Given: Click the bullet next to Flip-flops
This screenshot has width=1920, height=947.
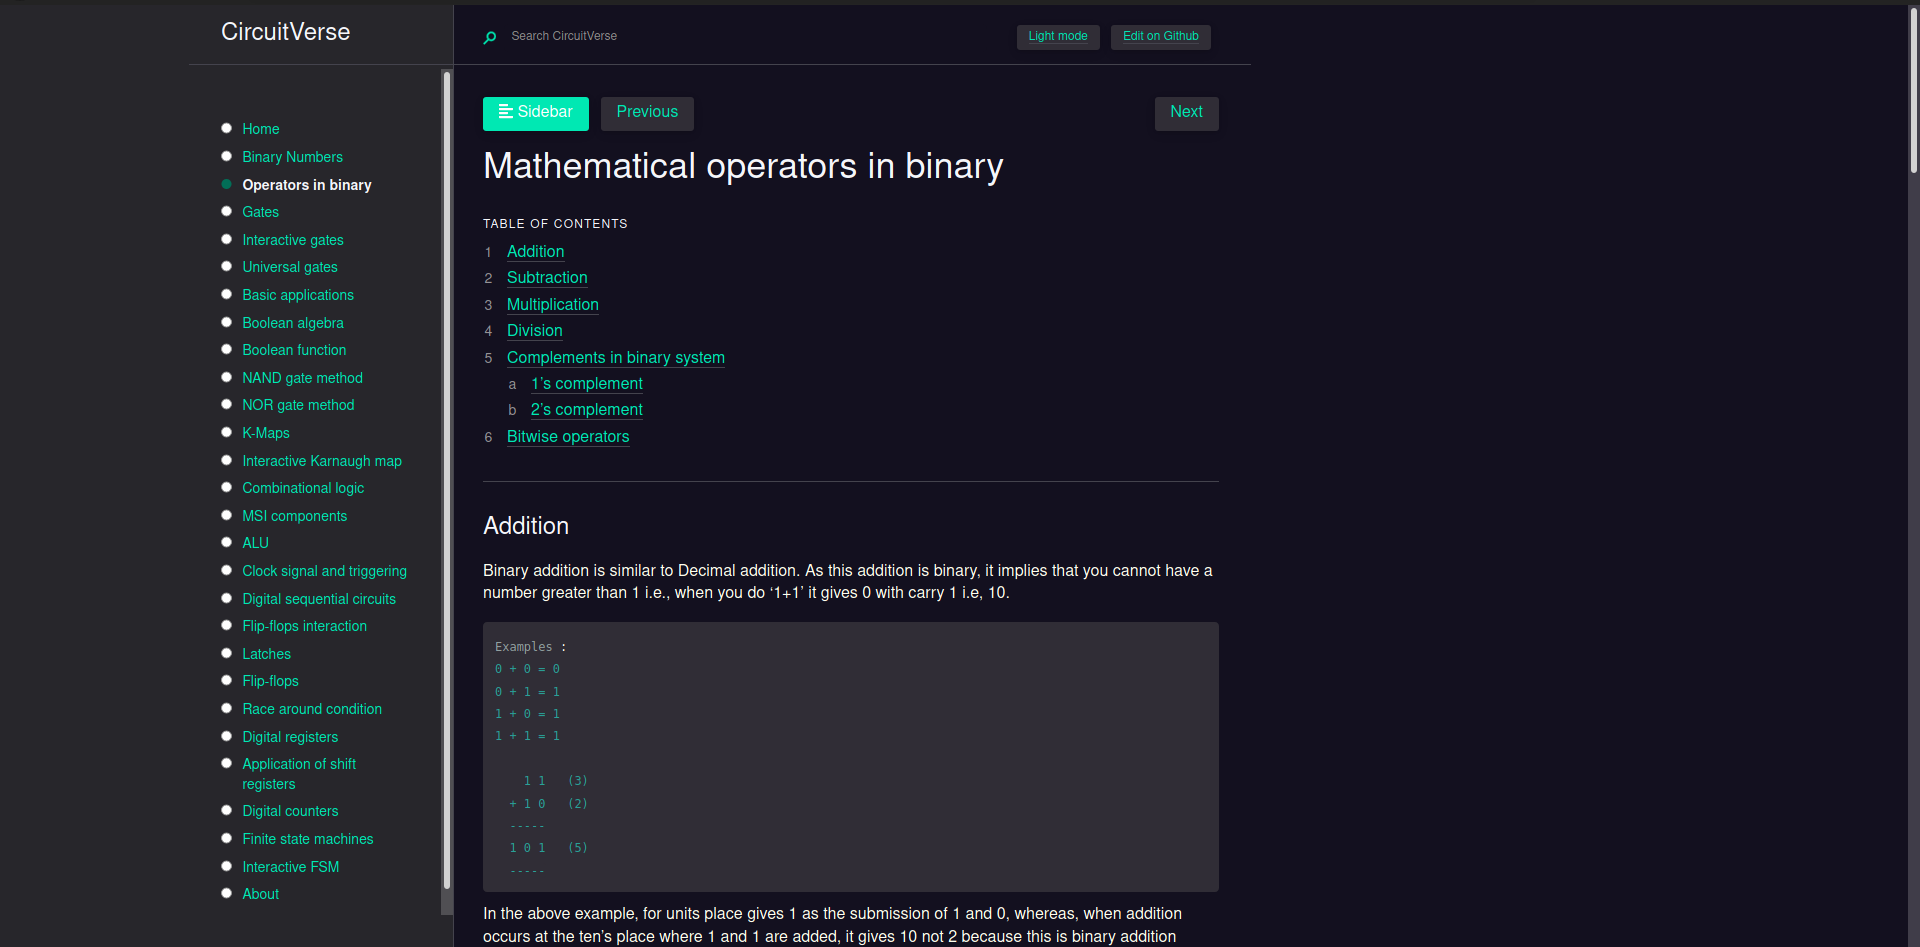Looking at the screenshot, I should (x=227, y=679).
